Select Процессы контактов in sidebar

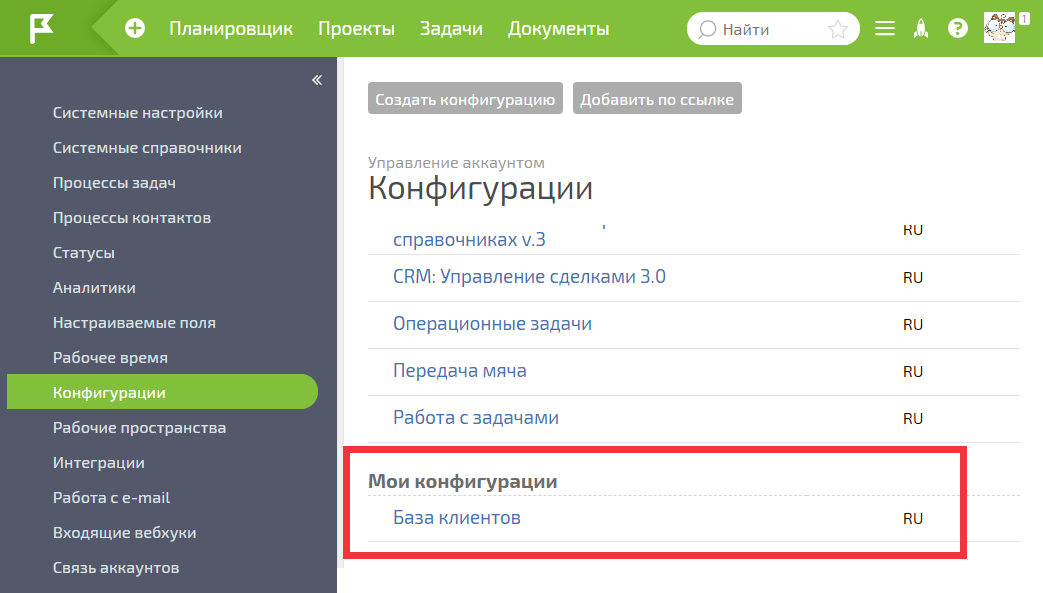pyautogui.click(x=132, y=218)
